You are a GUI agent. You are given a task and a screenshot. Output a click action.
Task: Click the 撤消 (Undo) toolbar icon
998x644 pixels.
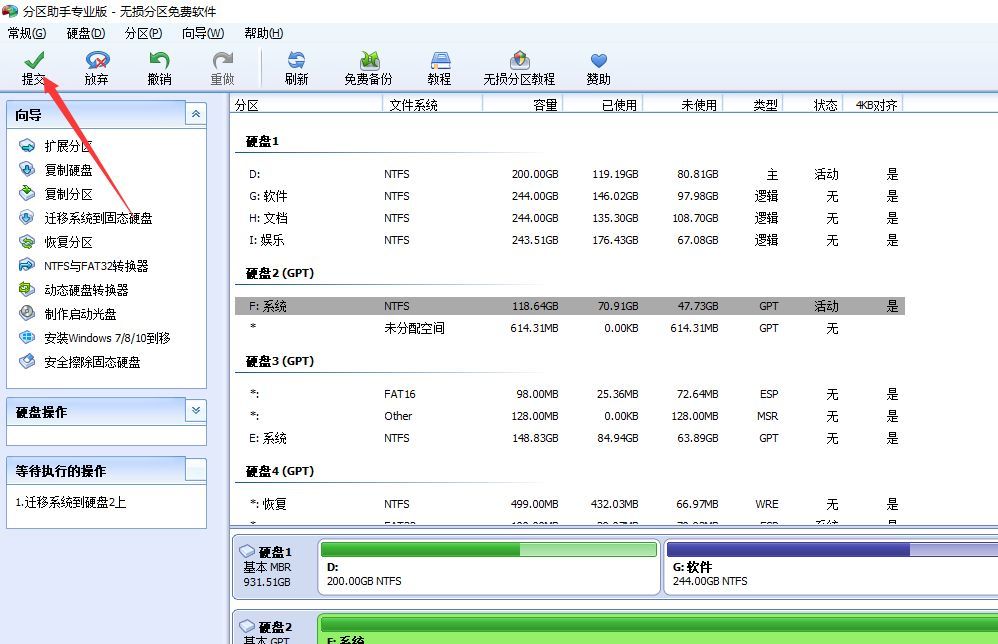pyautogui.click(x=159, y=60)
